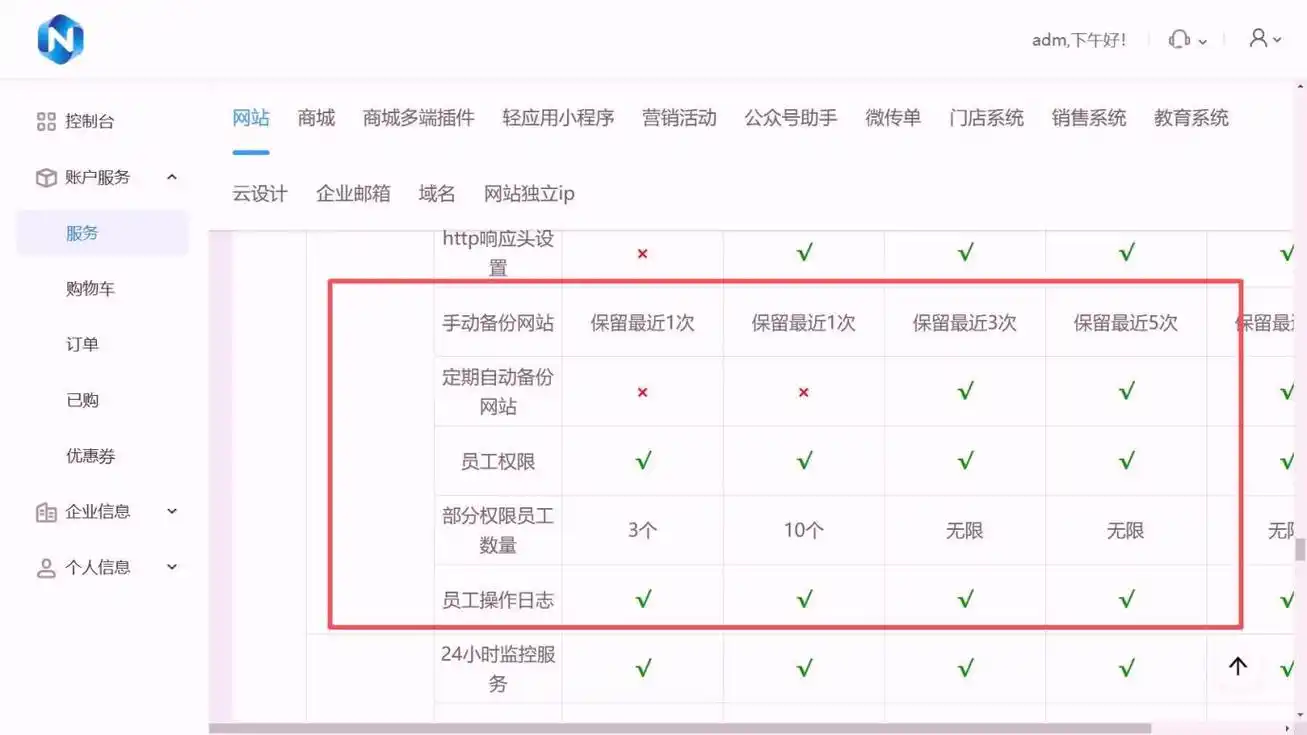Click the 账户服务 package icon
This screenshot has height=735, width=1307.
tap(46, 177)
